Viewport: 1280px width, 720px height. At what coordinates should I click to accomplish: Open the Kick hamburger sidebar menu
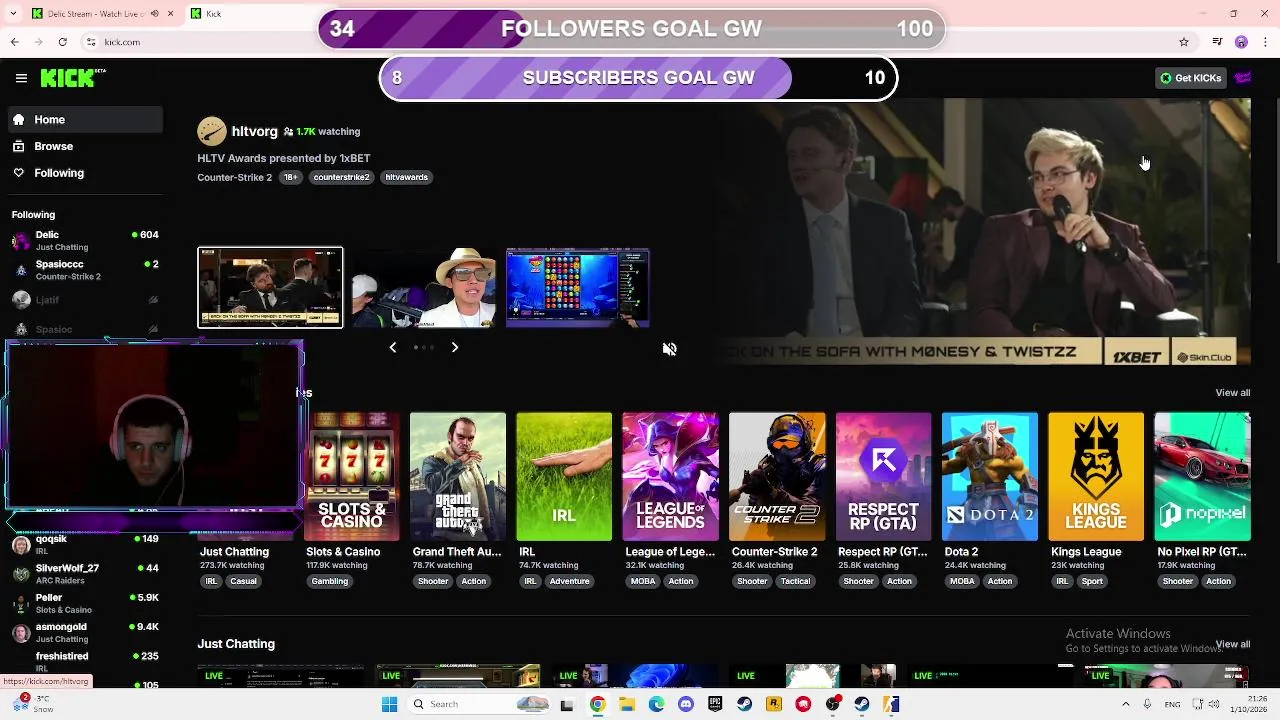pyautogui.click(x=21, y=78)
